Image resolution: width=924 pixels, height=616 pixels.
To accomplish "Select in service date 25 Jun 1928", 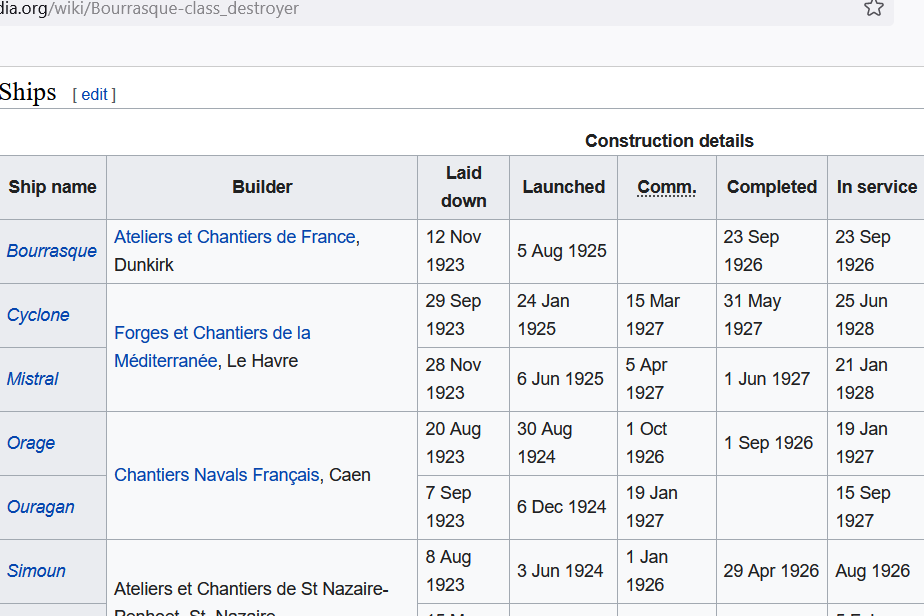I will click(x=862, y=315).
